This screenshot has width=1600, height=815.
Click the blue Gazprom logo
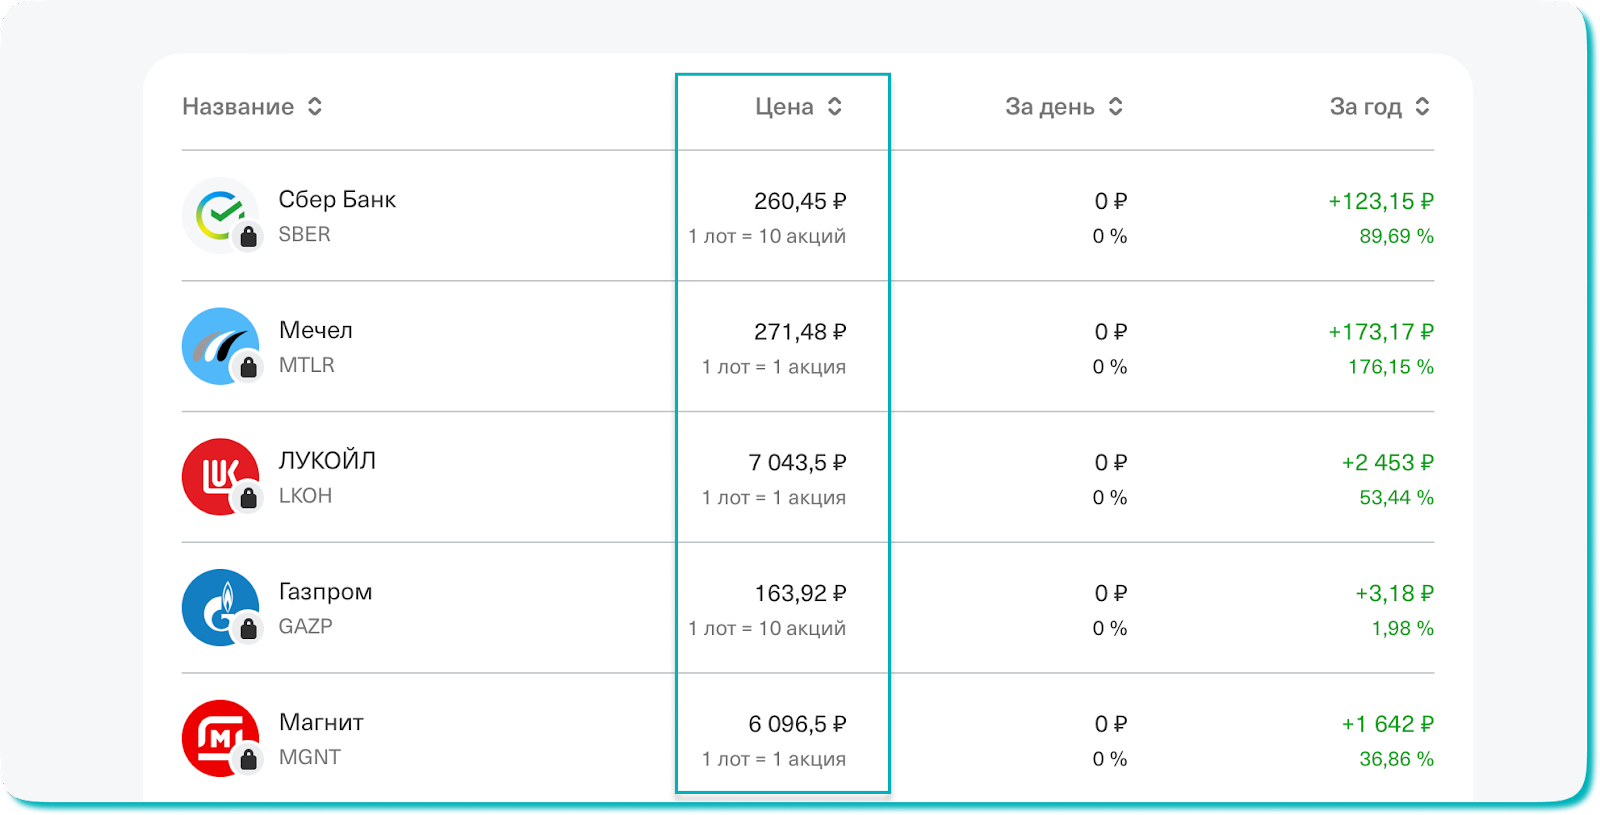[218, 607]
